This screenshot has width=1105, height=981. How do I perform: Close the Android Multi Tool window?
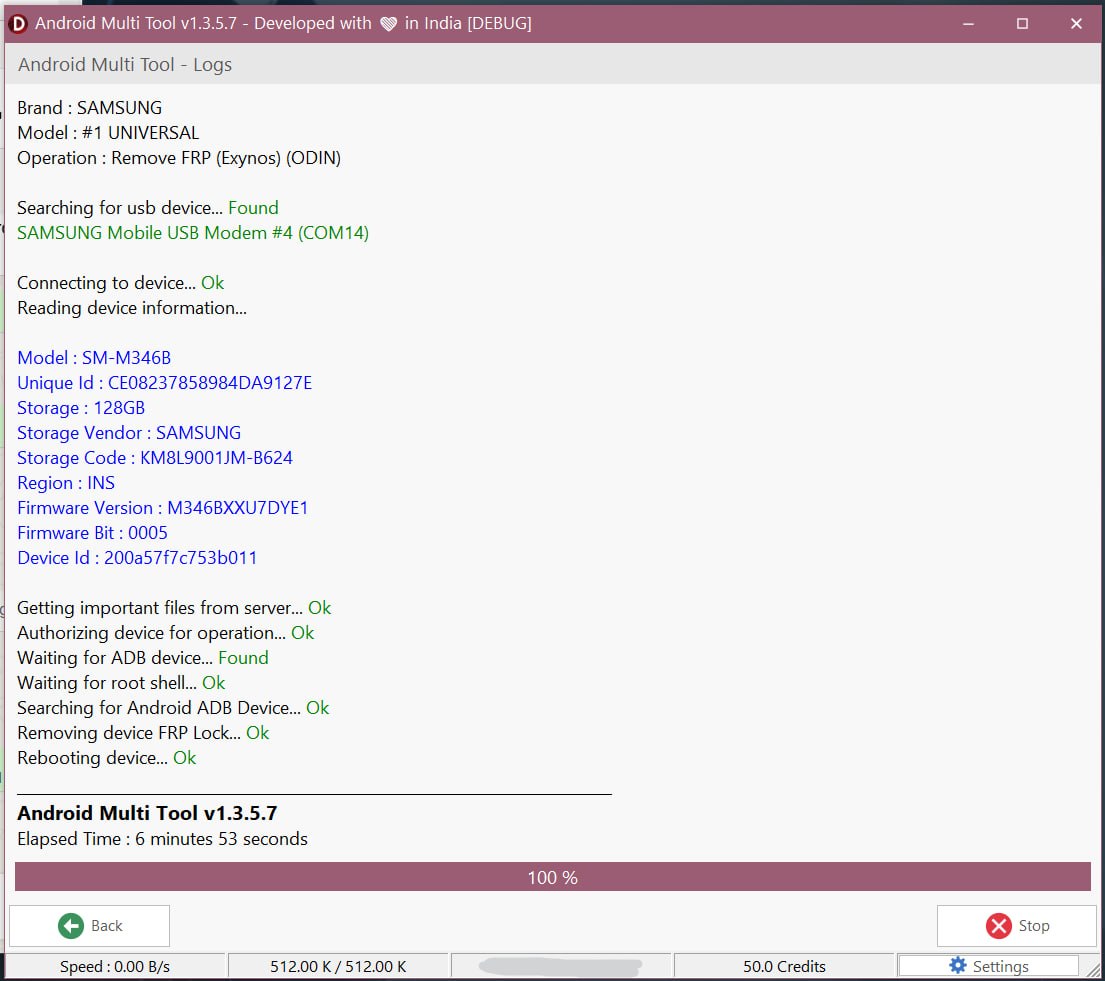coord(1076,23)
